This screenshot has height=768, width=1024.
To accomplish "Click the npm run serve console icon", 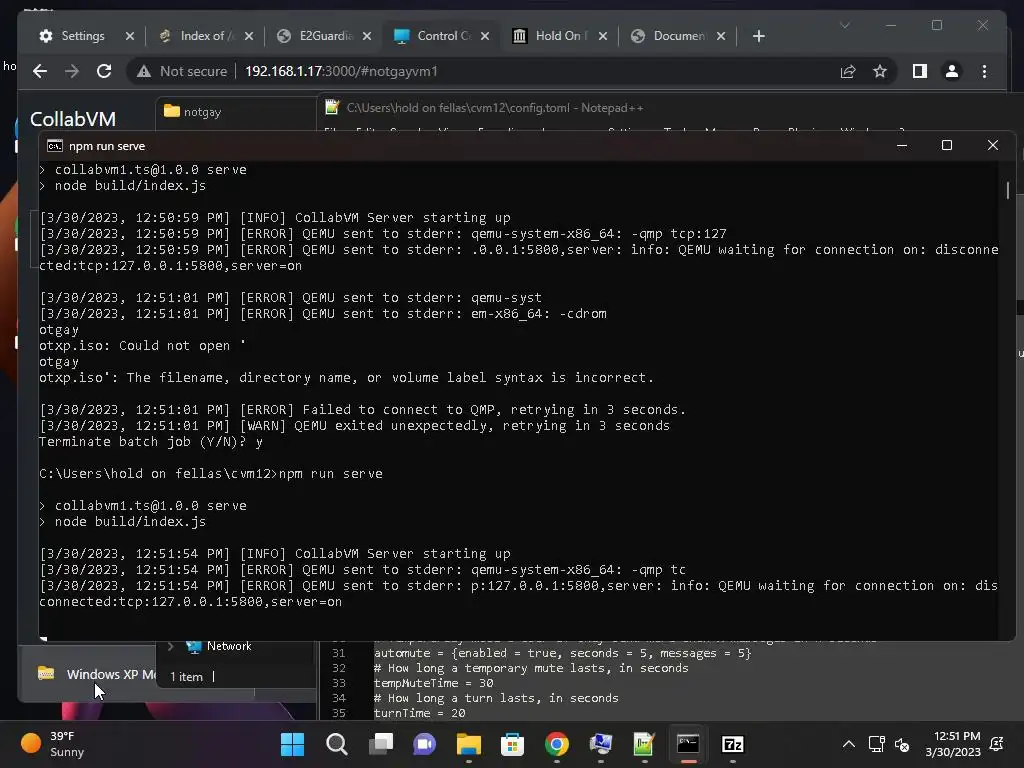I will click(55, 146).
